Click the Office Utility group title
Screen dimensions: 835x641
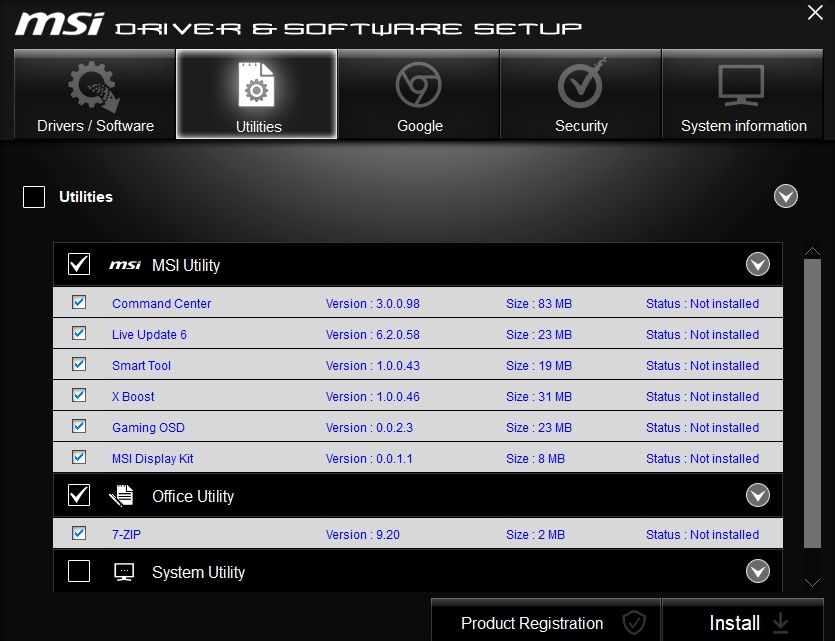click(193, 496)
